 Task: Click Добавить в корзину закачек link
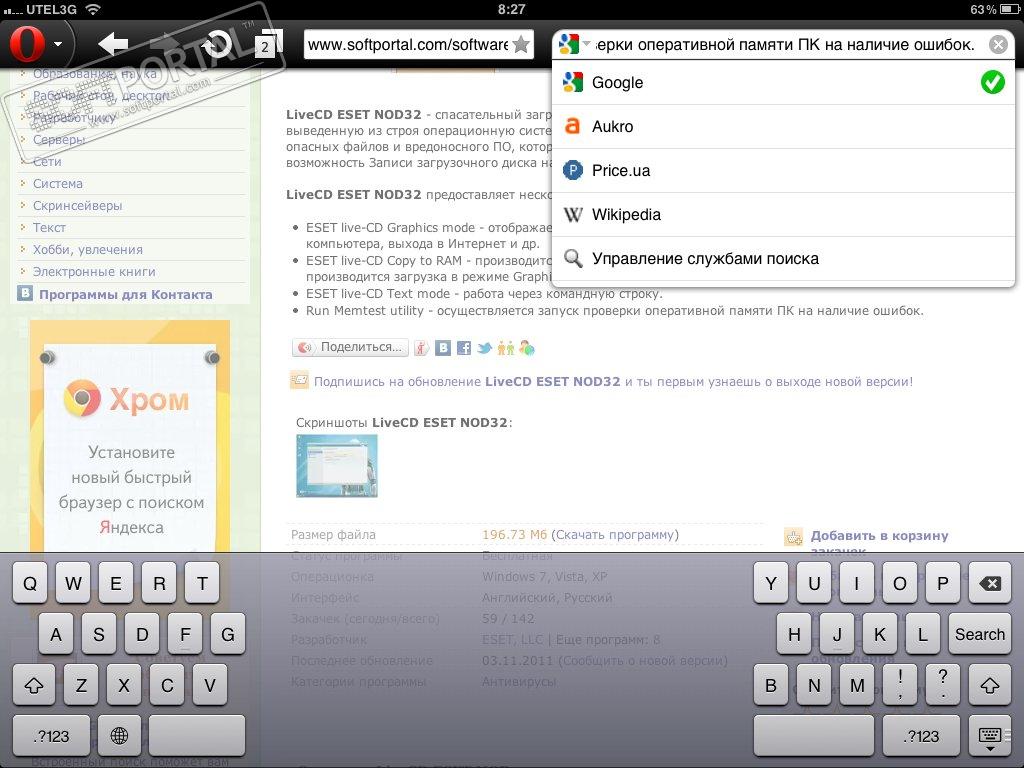click(879, 543)
